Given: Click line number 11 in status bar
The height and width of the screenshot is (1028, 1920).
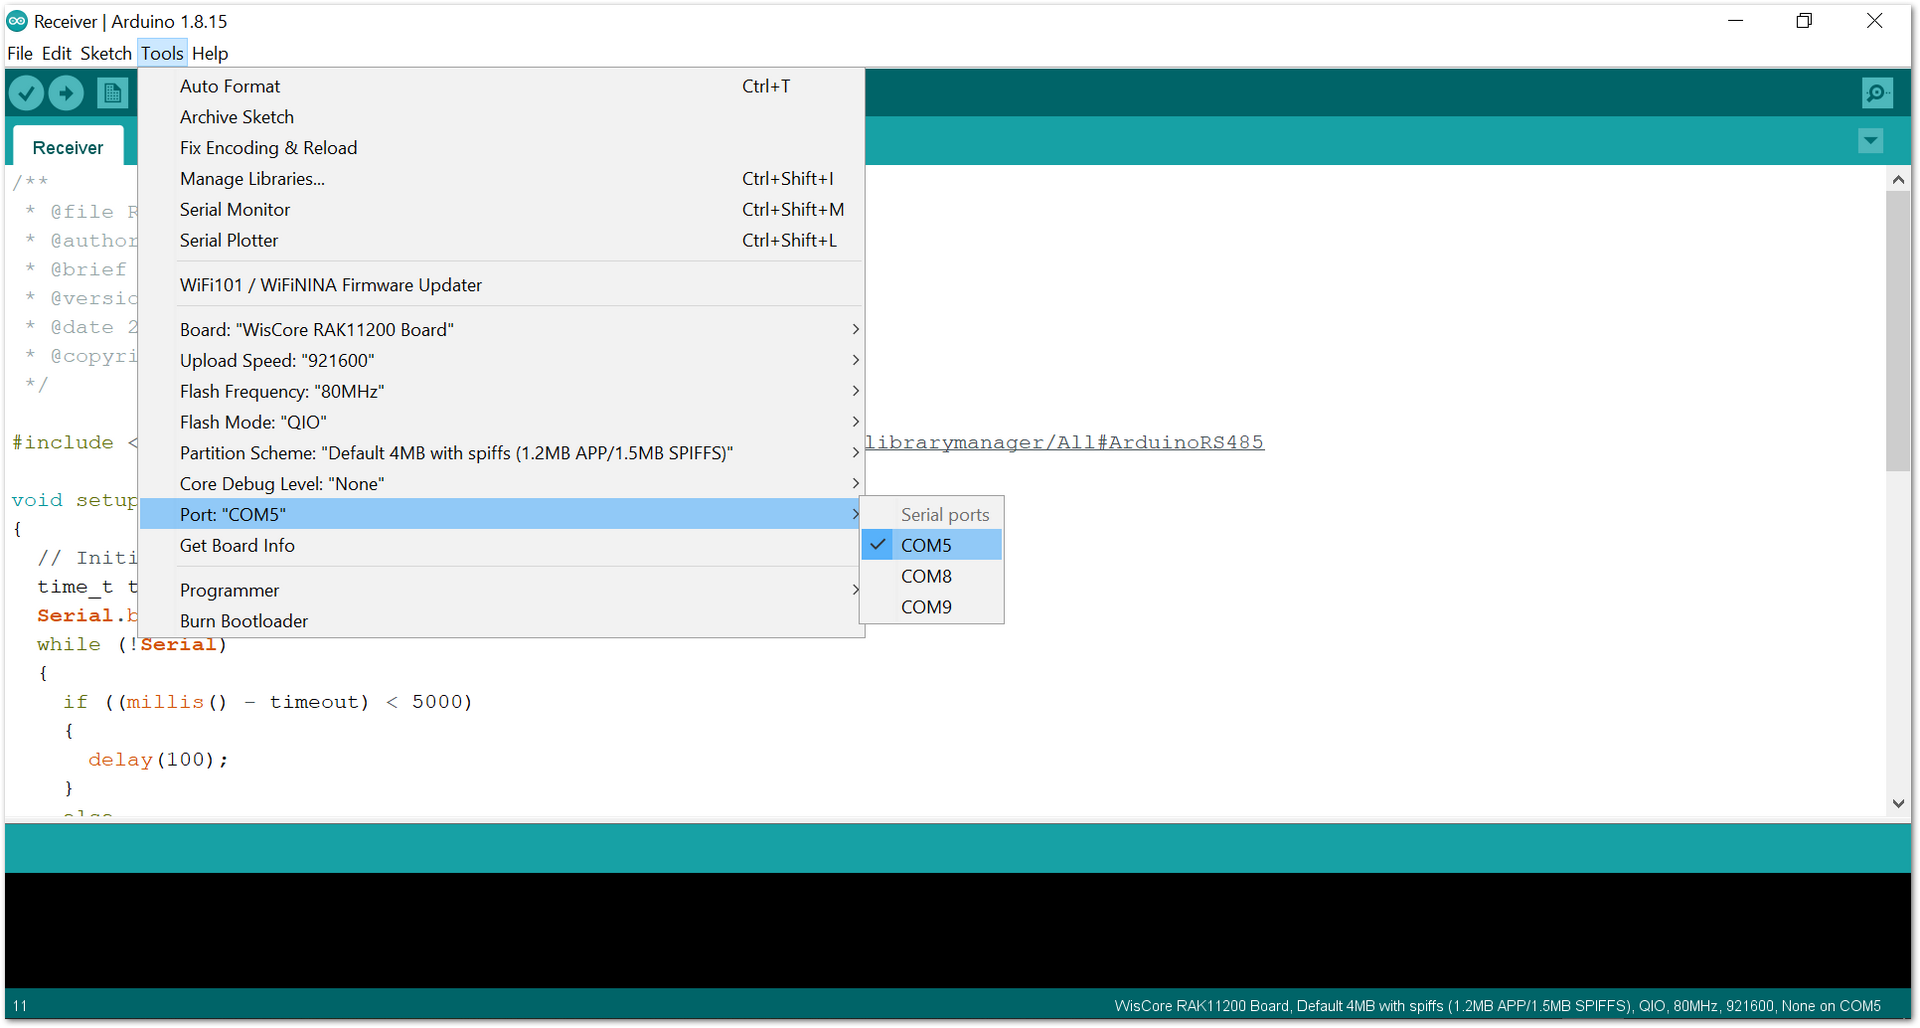Looking at the screenshot, I should coord(20,1006).
